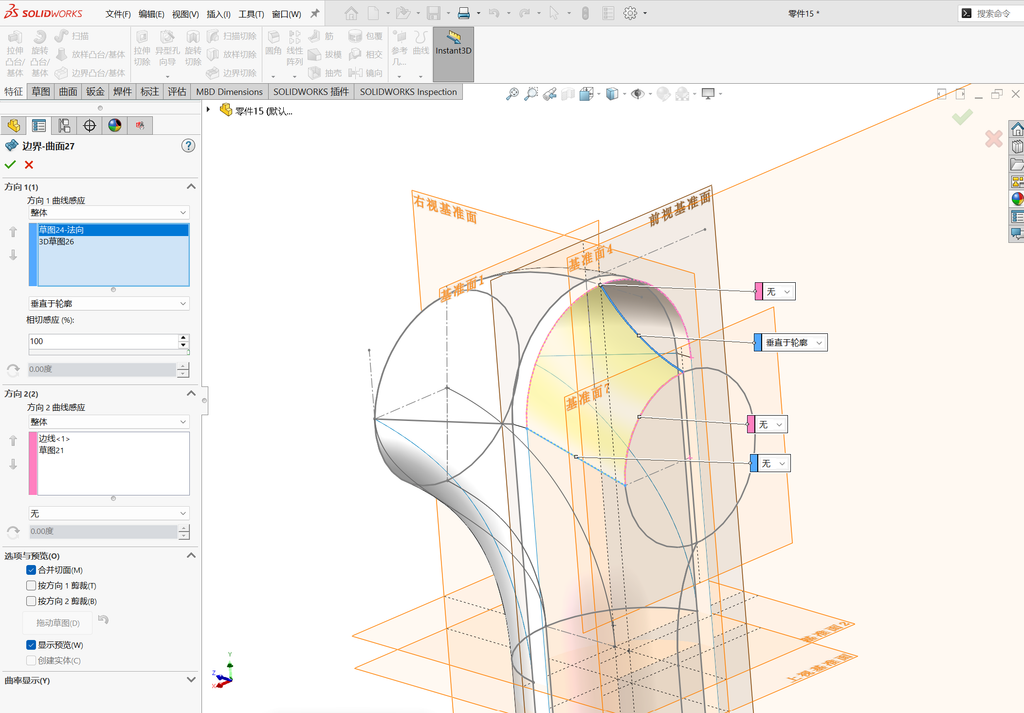Confirm with the green checkmark in viewport corner
The height and width of the screenshot is (713, 1024).
pyautogui.click(x=962, y=117)
